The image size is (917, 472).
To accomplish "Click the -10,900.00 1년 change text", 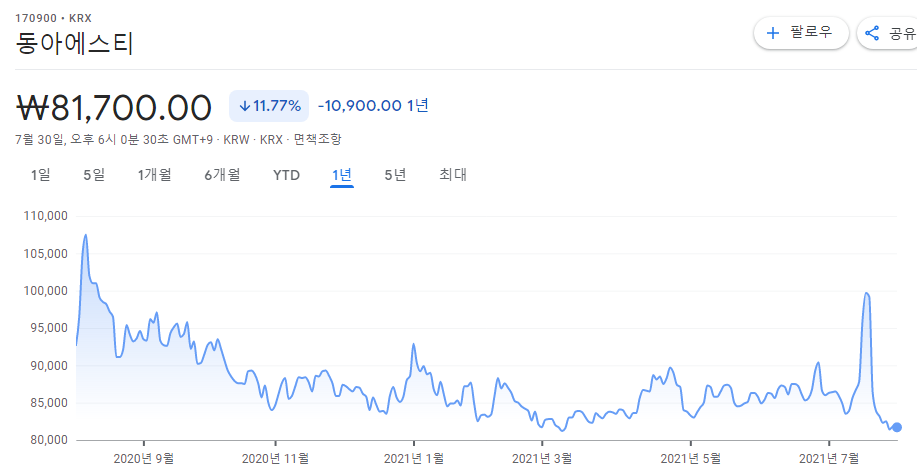I will pyautogui.click(x=373, y=106).
